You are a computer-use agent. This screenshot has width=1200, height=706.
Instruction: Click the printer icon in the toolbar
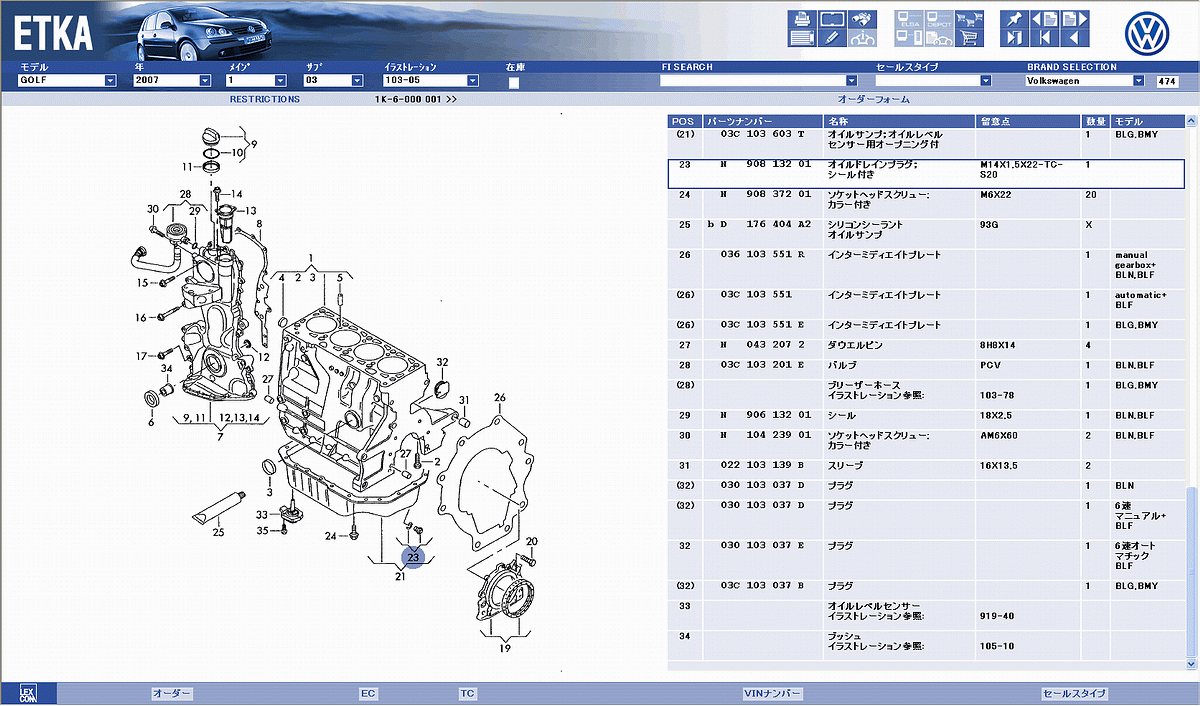point(801,18)
